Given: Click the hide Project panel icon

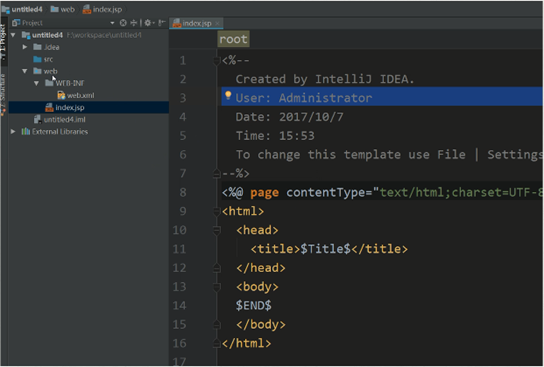Looking at the screenshot, I should [x=161, y=23].
